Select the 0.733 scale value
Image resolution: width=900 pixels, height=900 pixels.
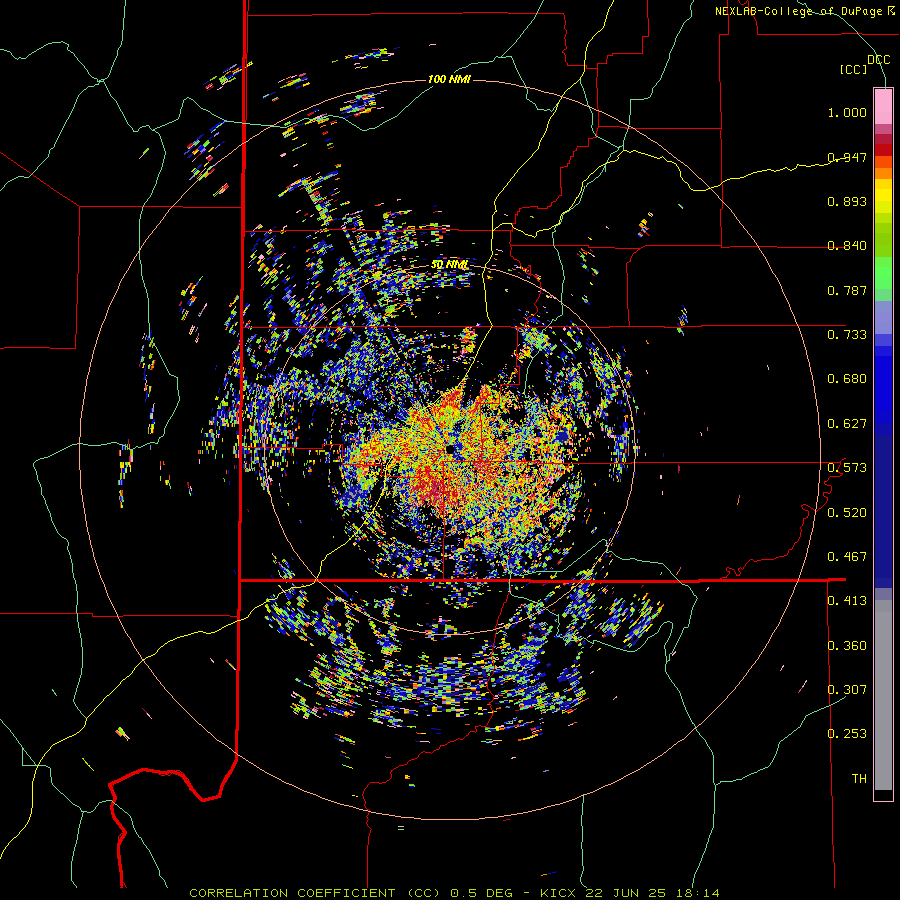[x=847, y=335]
